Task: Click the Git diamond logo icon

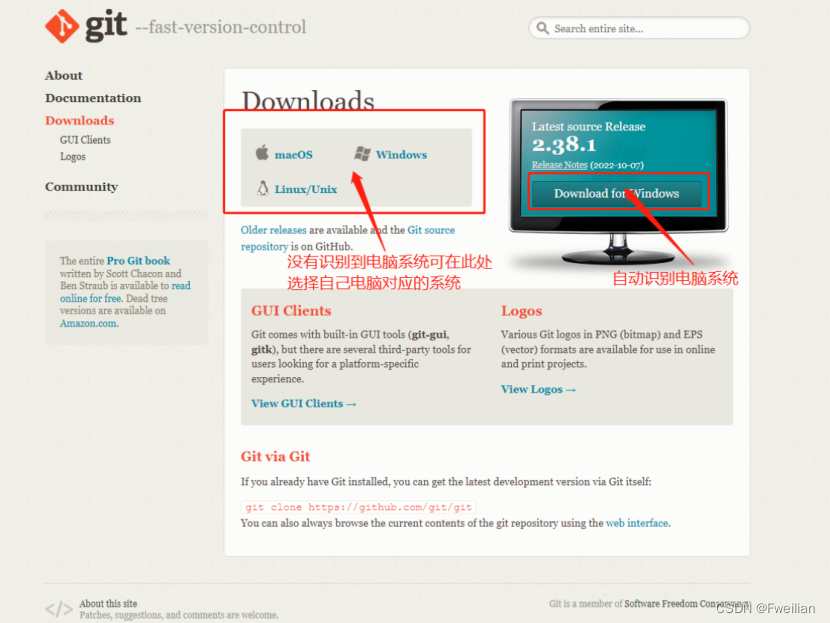Action: 62,26
